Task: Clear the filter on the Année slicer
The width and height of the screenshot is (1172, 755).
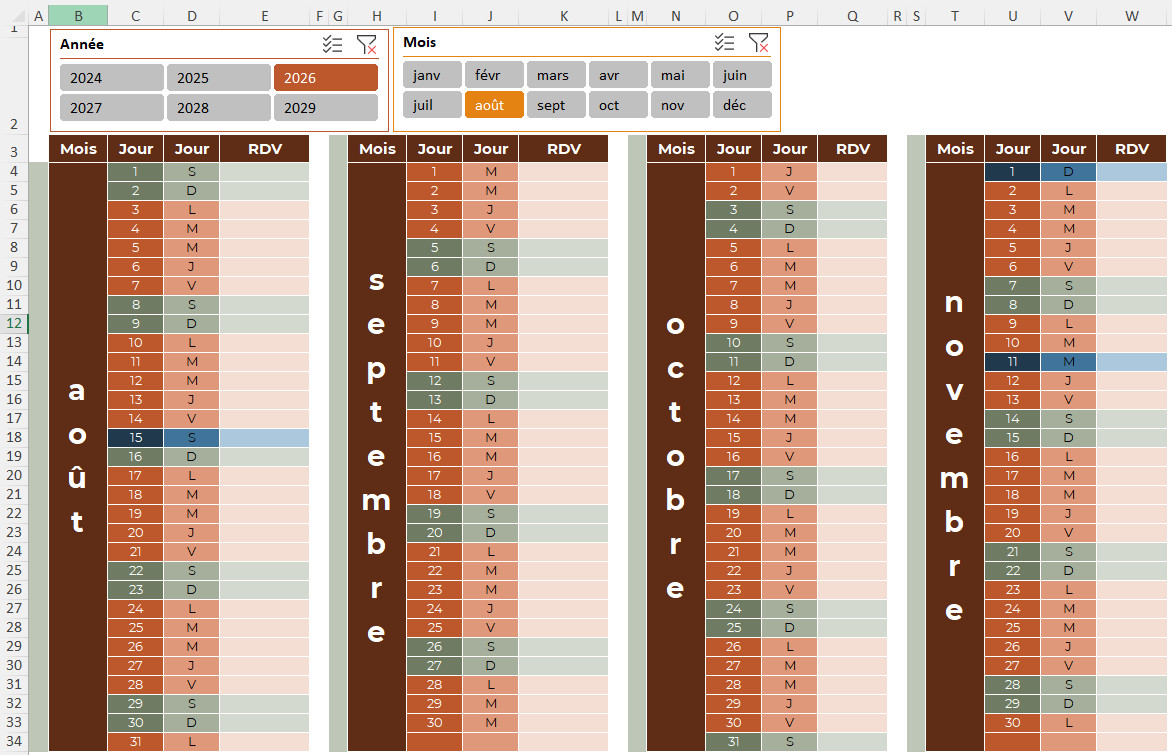Action: pyautogui.click(x=366, y=44)
